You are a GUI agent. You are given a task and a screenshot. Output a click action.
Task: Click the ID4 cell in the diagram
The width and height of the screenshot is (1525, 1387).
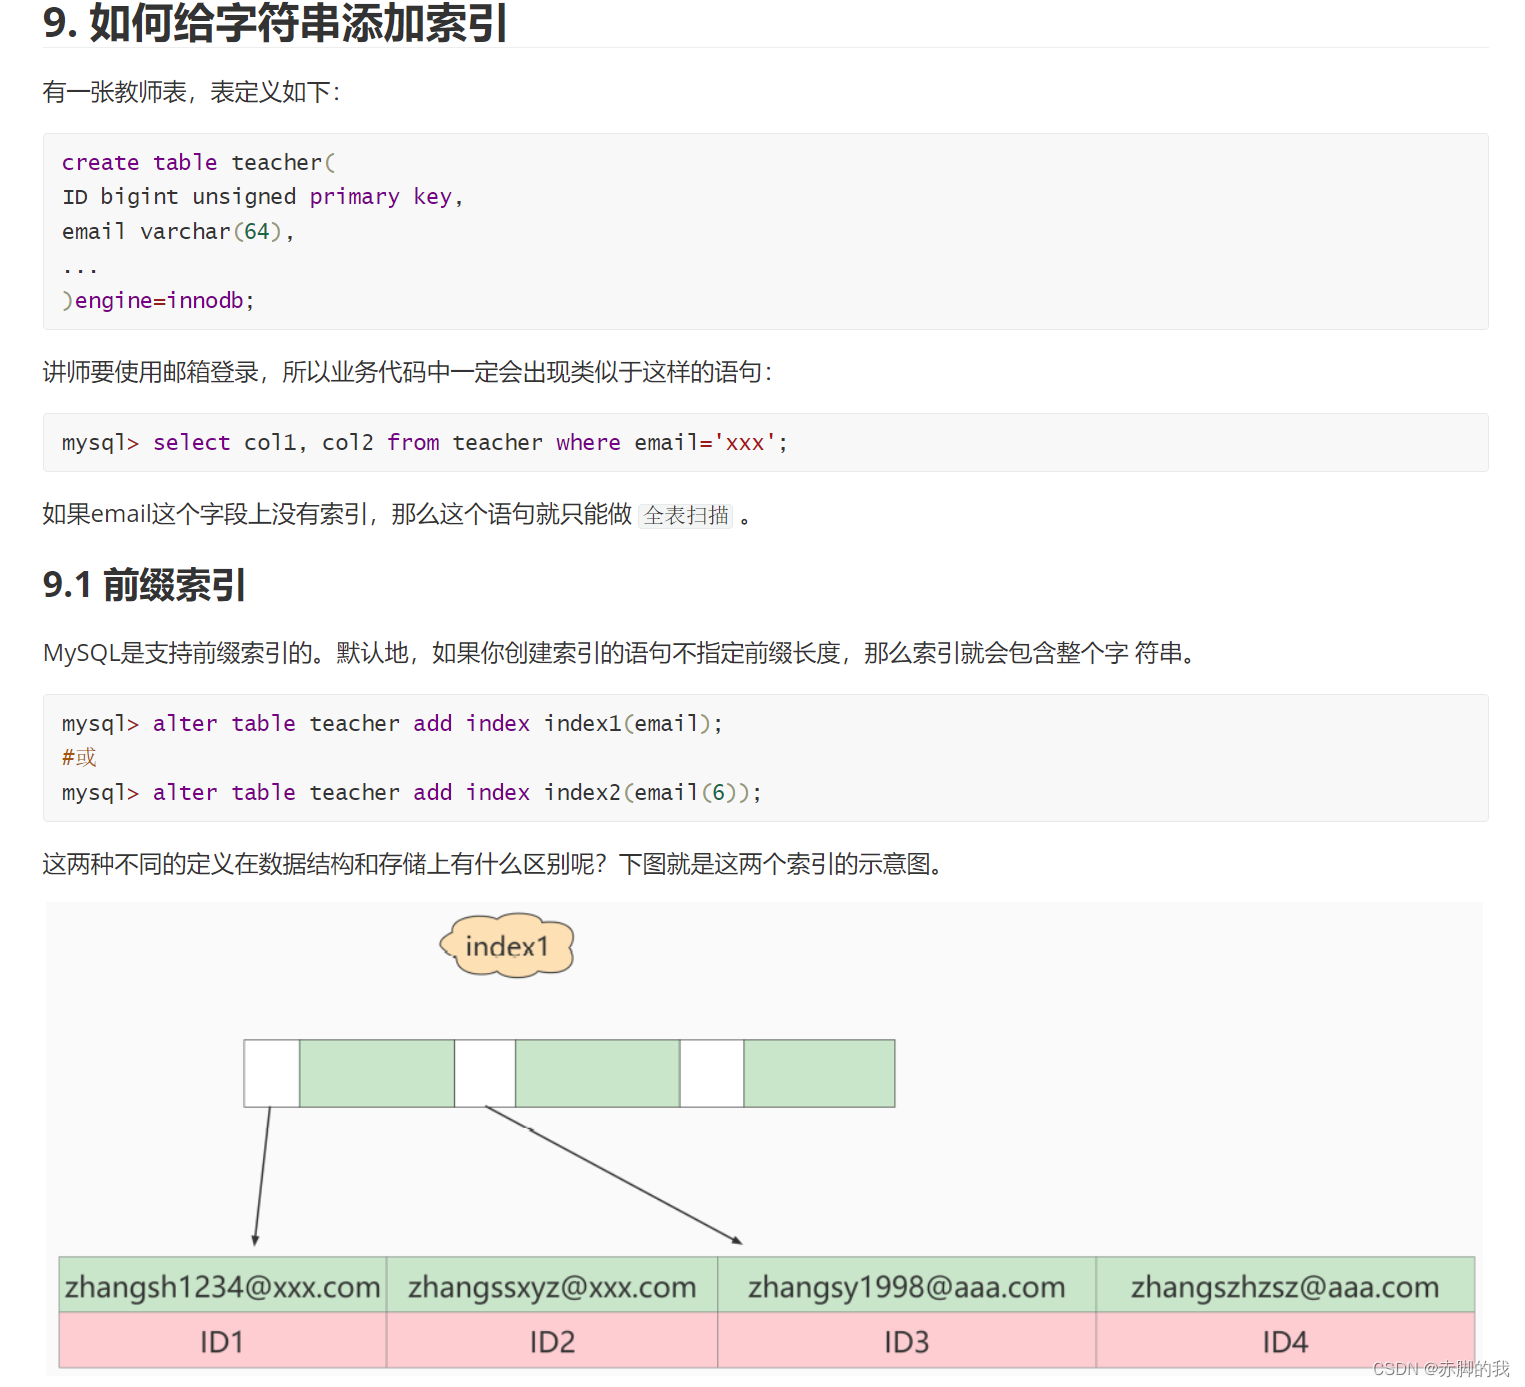coord(1286,1341)
